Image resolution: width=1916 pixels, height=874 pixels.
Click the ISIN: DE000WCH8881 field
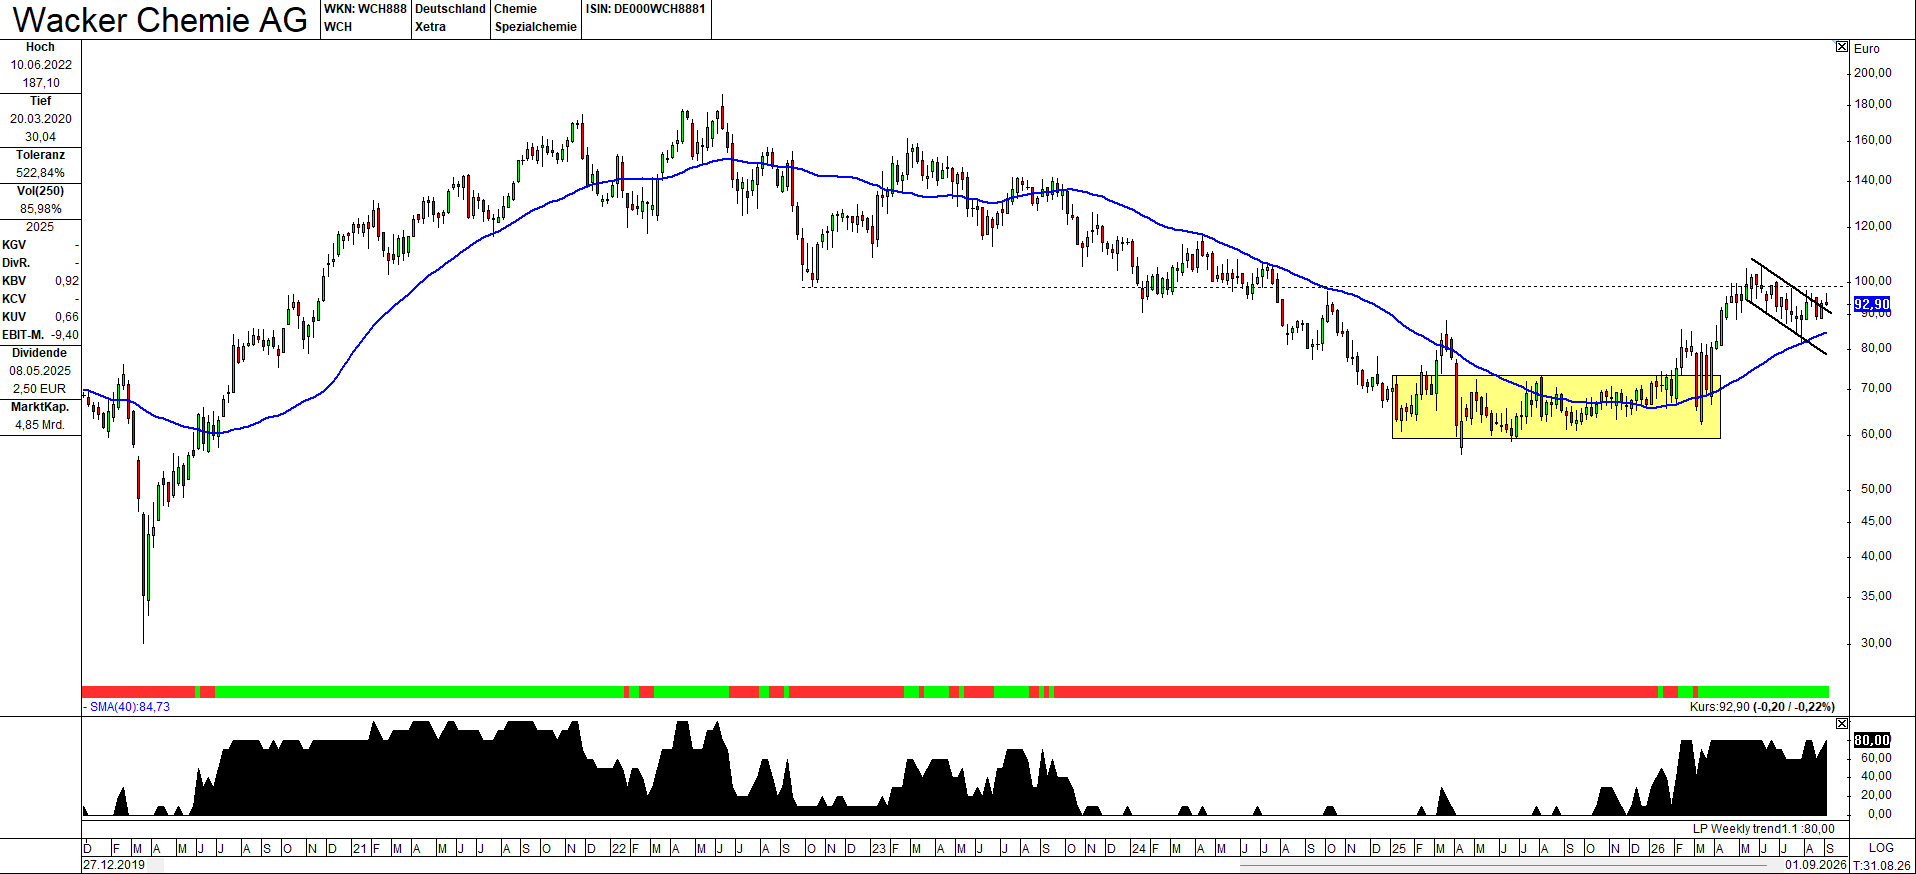[x=646, y=9]
